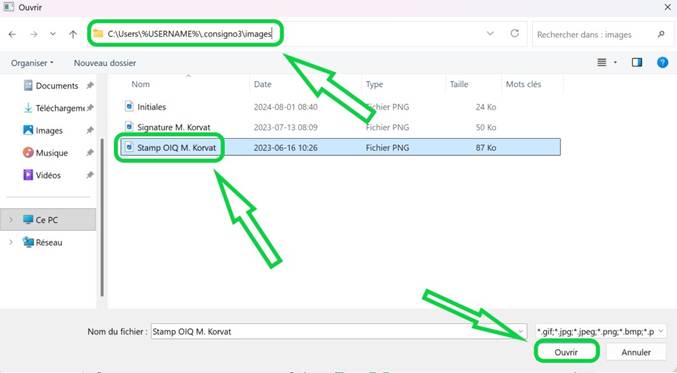The height and width of the screenshot is (373, 677).
Task: Open view options dropdown arrow
Action: (x=615, y=63)
